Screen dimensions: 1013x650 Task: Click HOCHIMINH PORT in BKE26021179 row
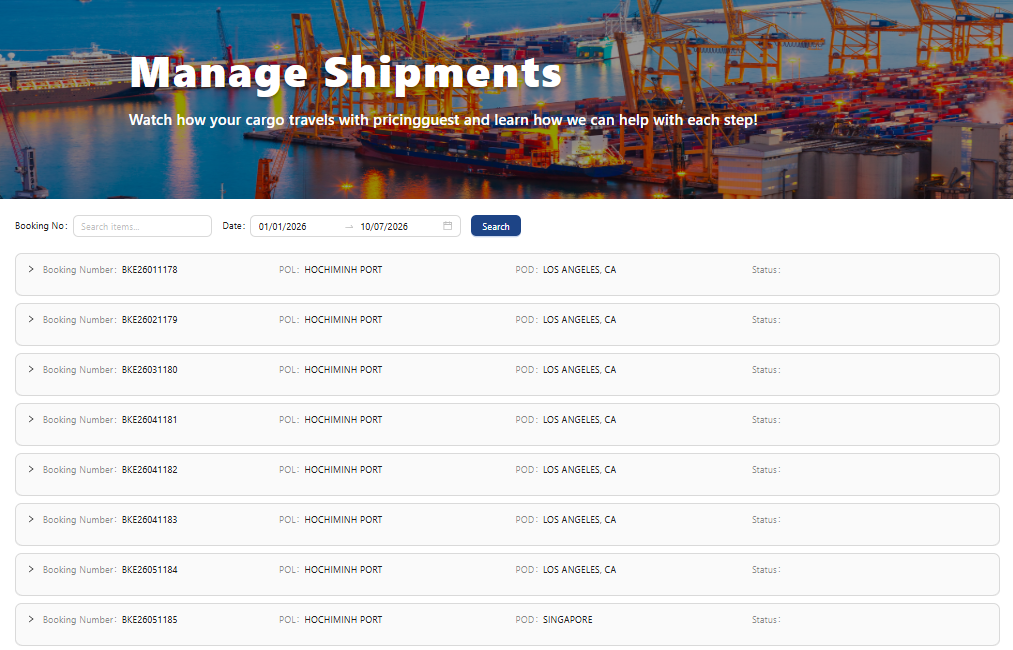pos(343,320)
